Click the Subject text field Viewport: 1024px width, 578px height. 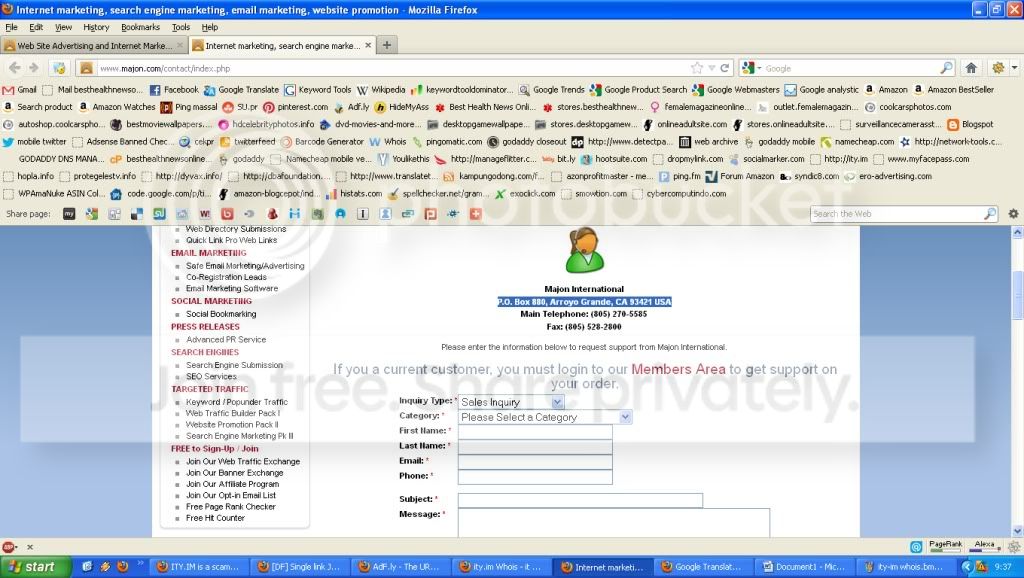pyautogui.click(x=580, y=500)
